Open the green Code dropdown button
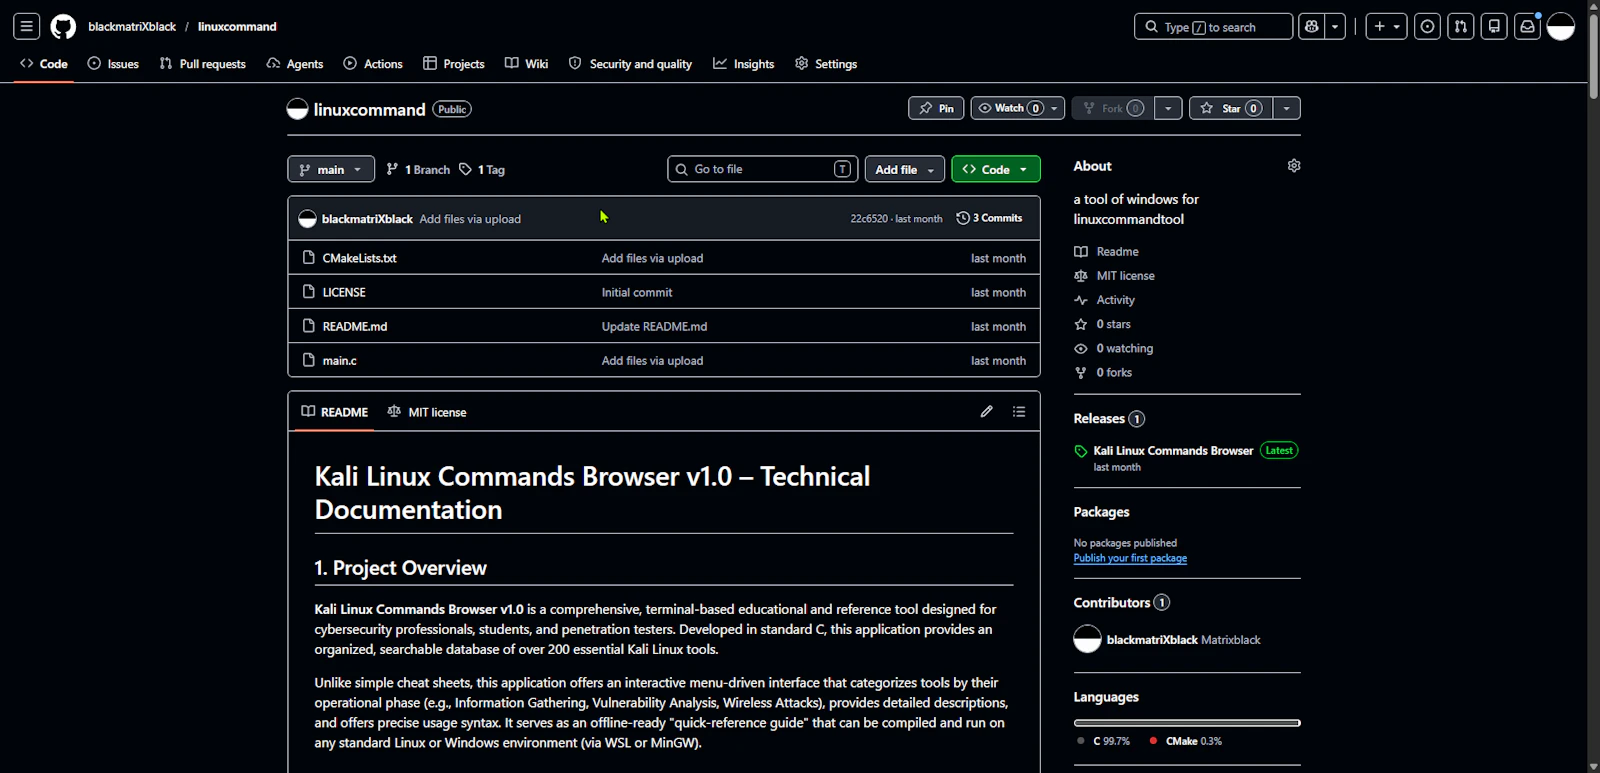Viewport: 1600px width, 773px height. pos(996,169)
